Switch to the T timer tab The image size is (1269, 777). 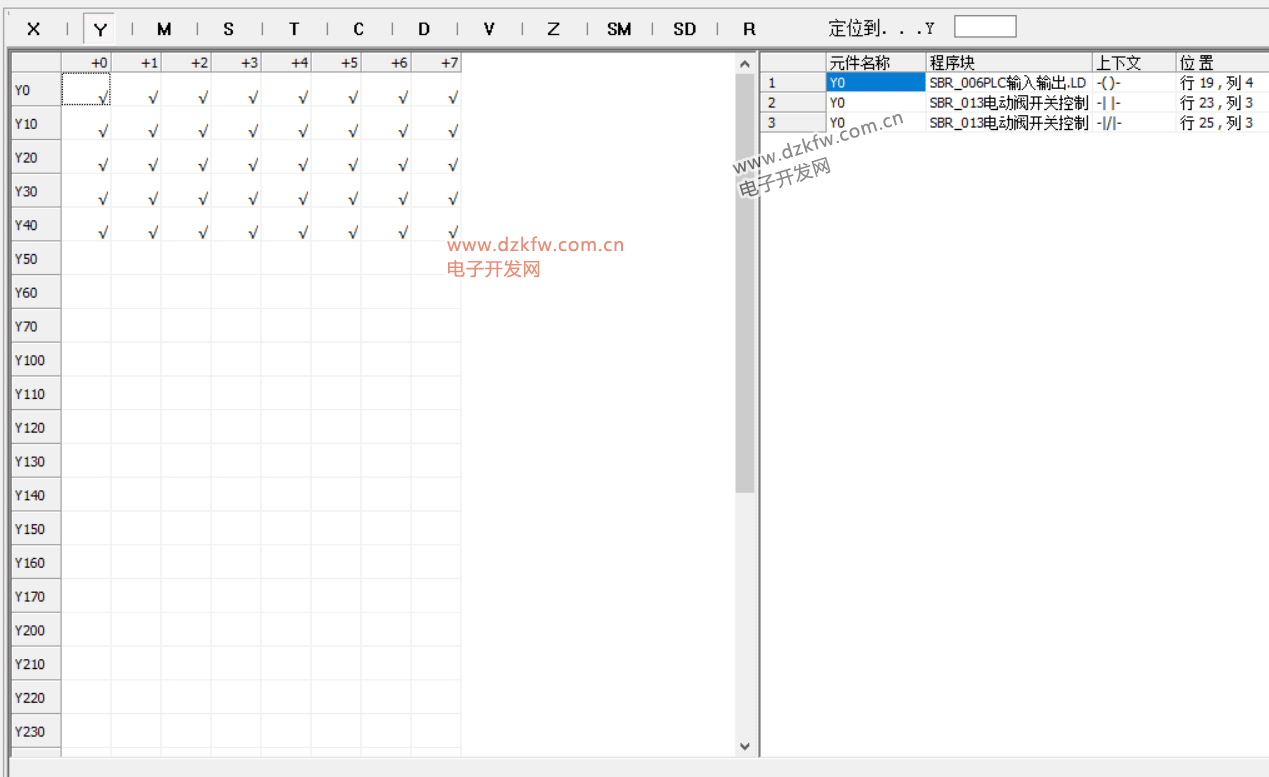(x=294, y=29)
